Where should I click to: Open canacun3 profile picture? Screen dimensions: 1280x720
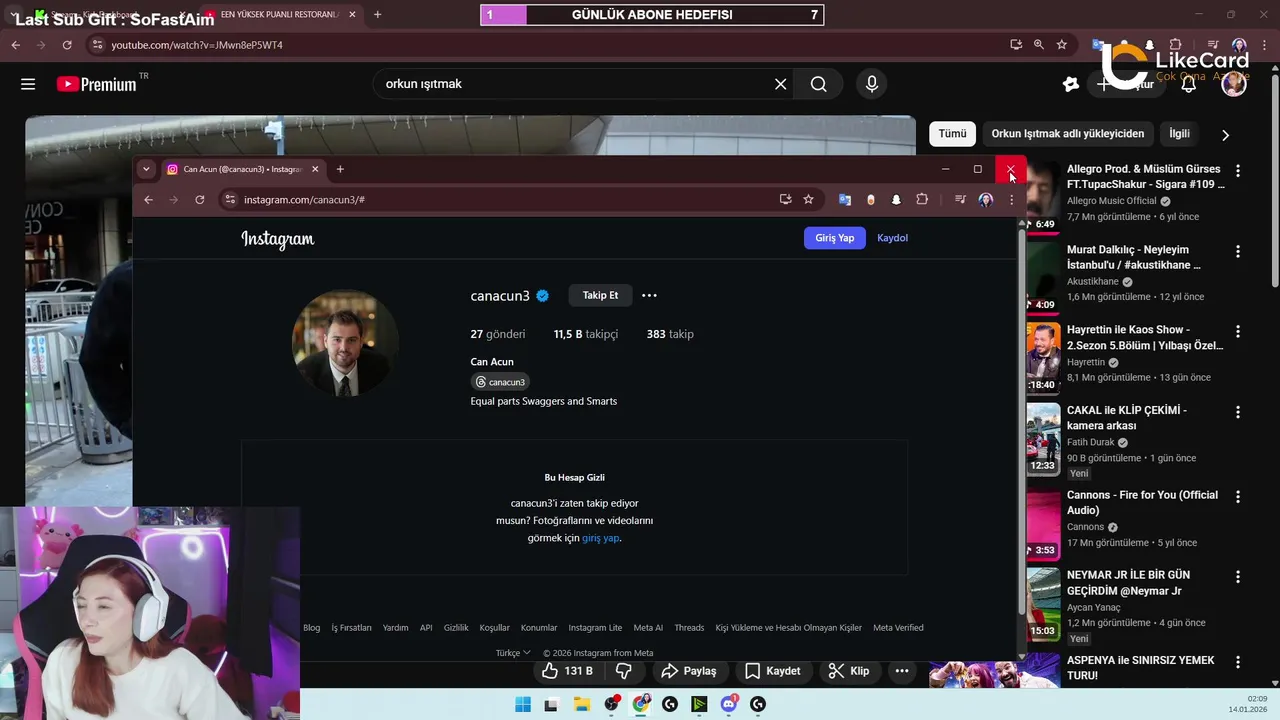[x=345, y=343]
